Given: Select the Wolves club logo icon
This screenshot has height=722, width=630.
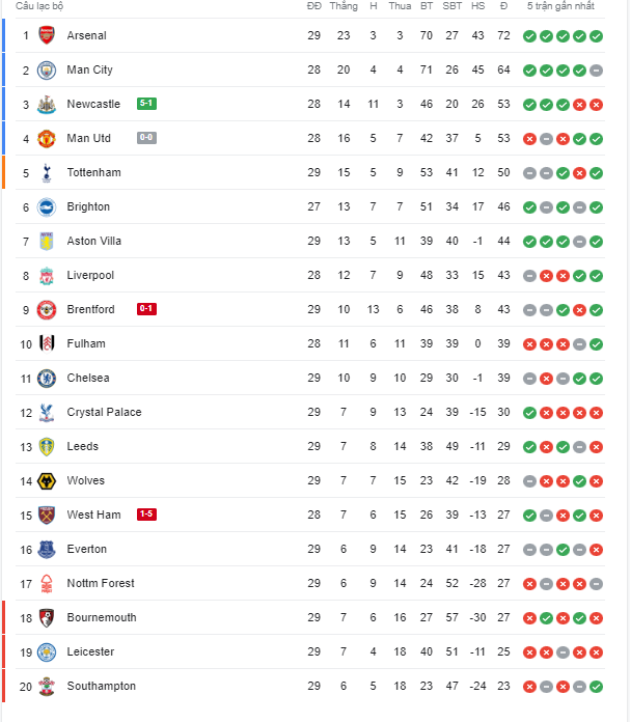Looking at the screenshot, I should point(47,481).
